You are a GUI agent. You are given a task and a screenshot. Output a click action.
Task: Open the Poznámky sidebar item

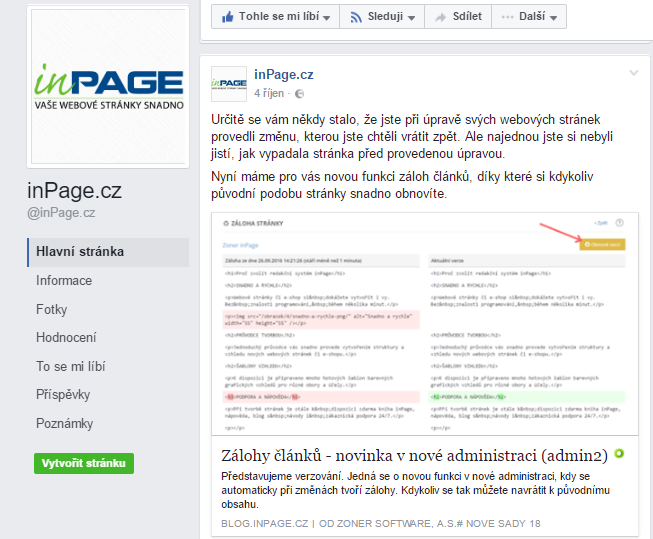pos(64,424)
